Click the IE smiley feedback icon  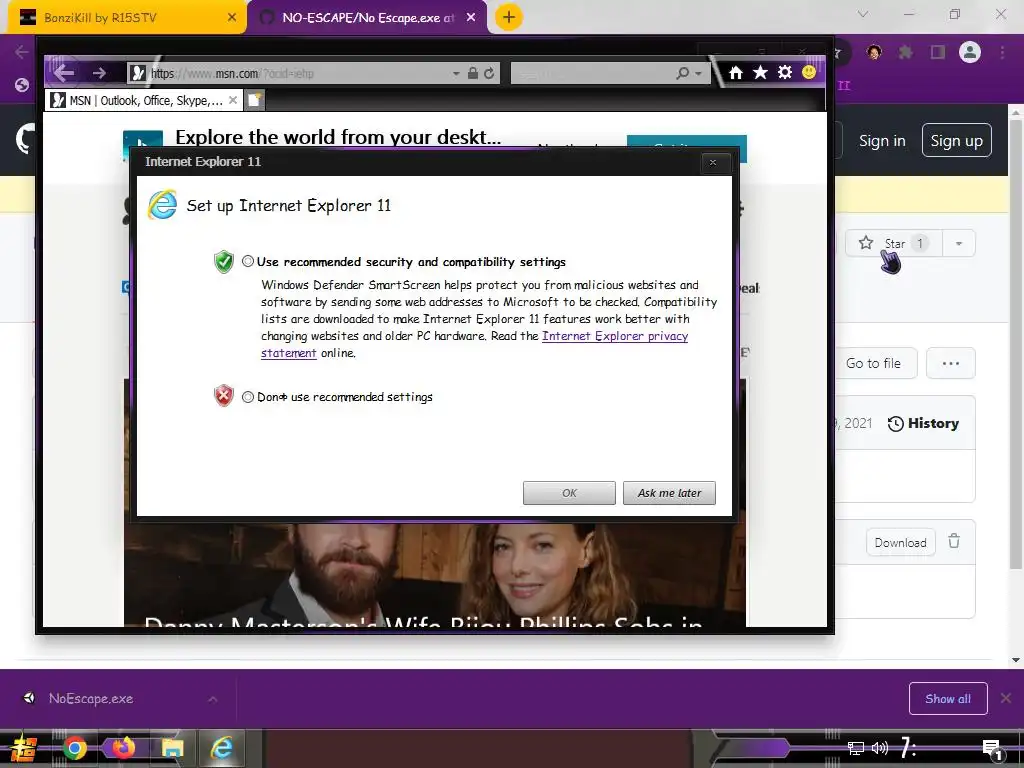808,72
